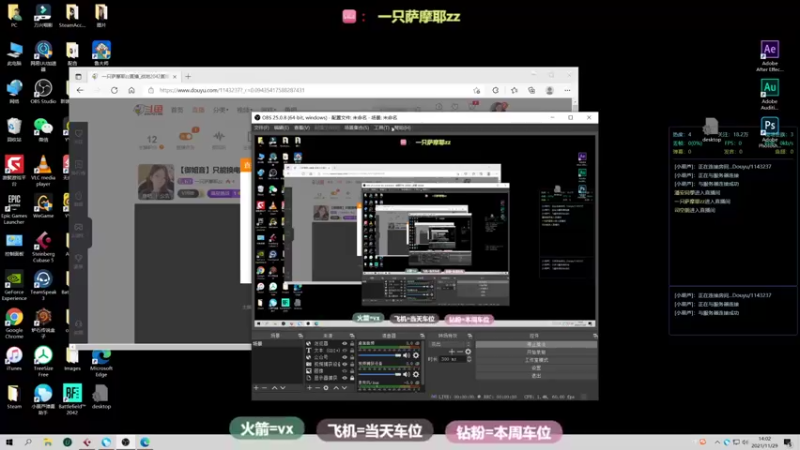Screen dimensions: 800x450
Task: Click Exit (退出) button in OBS controls
Action: pyautogui.click(x=536, y=376)
